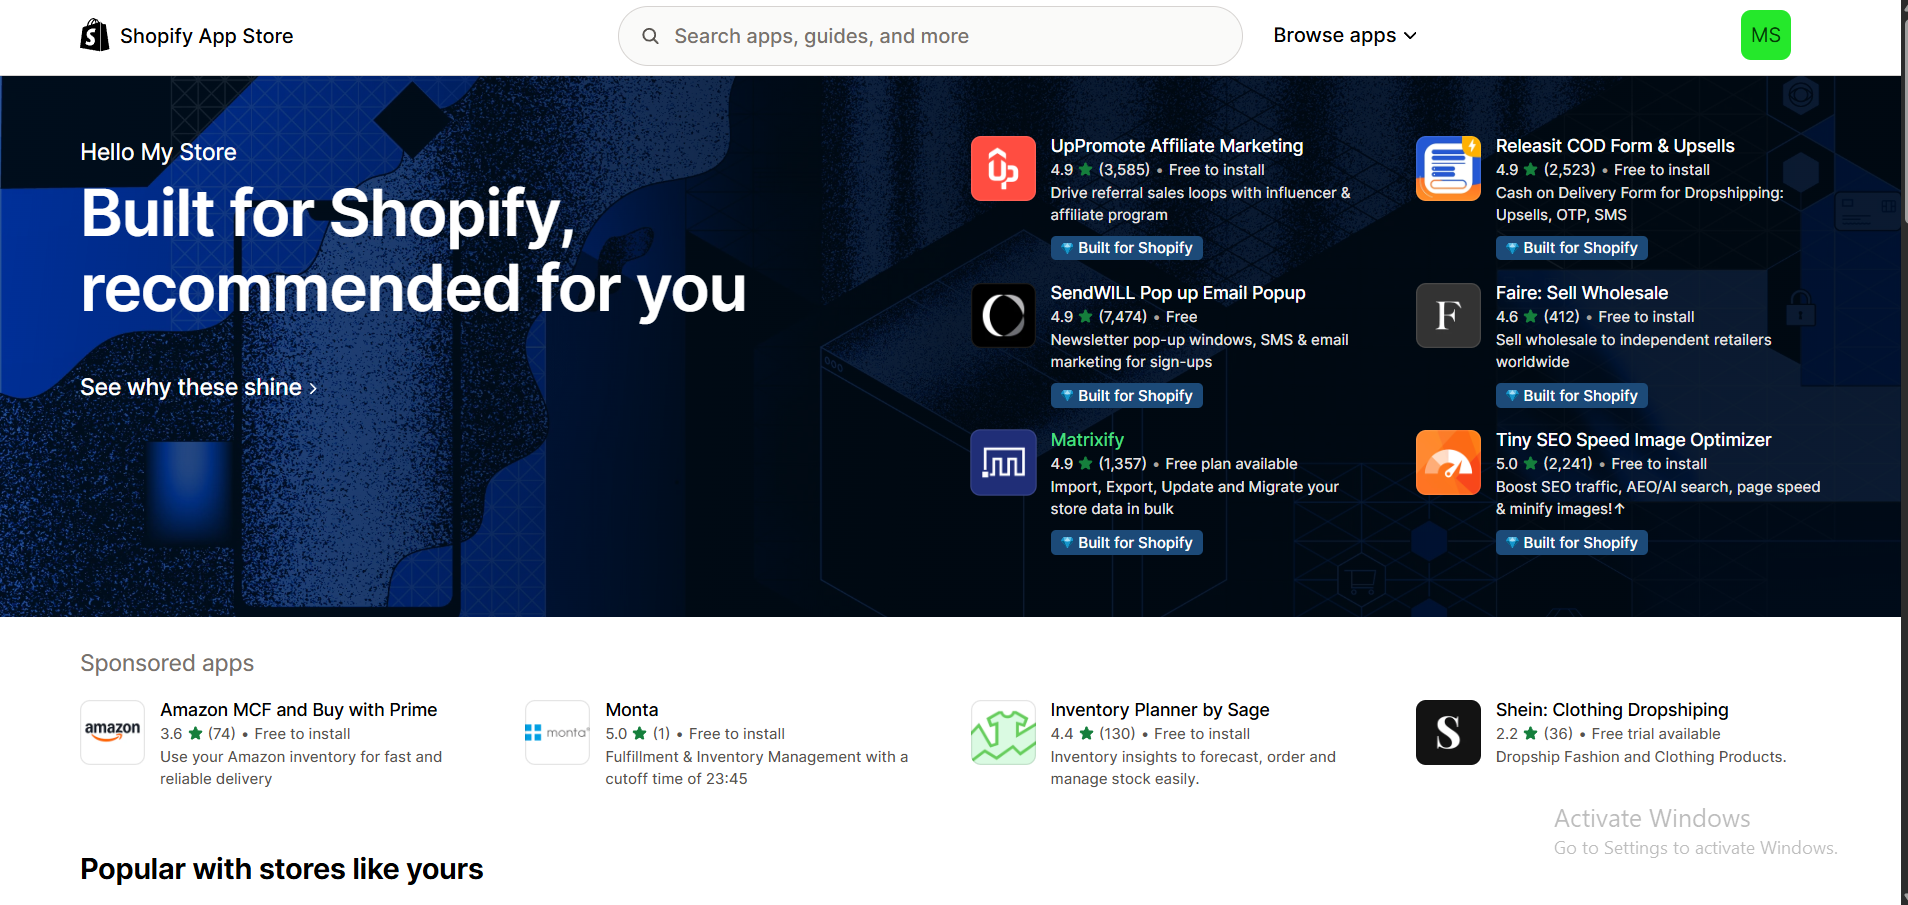Click Amazon MCF rating '3.6 (74)' text

pos(198,734)
